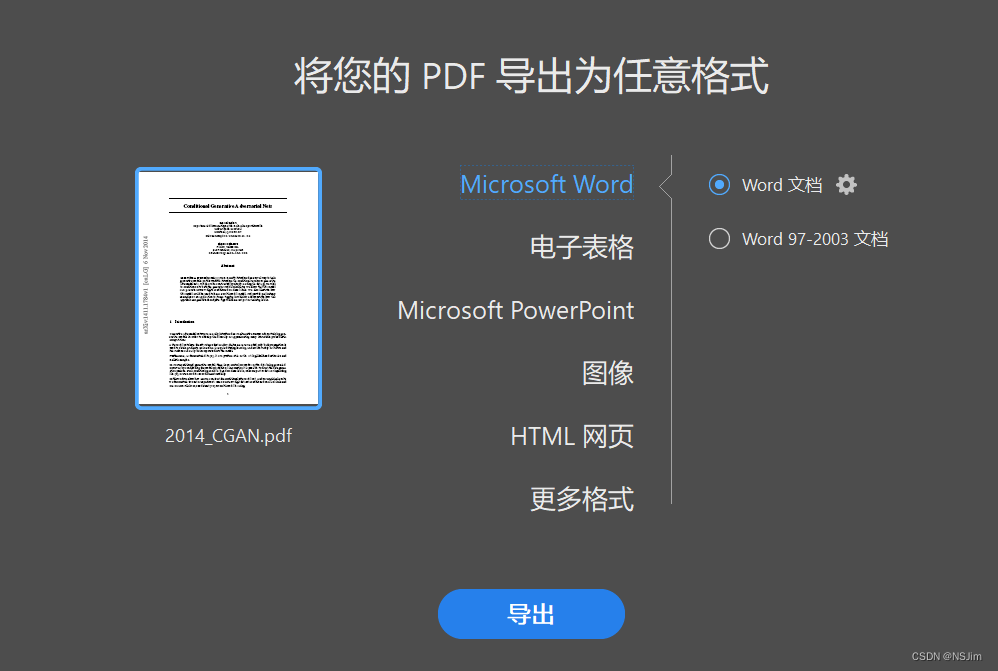Select the Word 文档 radio button
This screenshot has height=671, width=998.
pyautogui.click(x=718, y=184)
